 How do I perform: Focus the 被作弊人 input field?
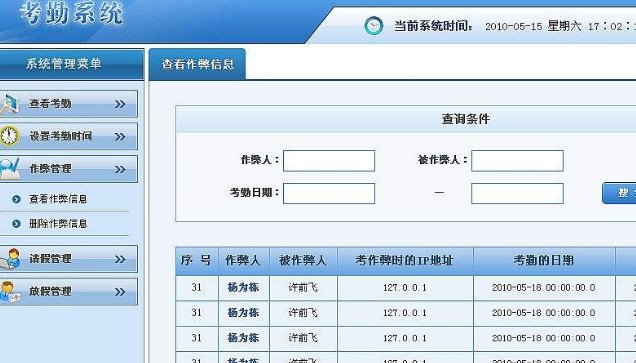click(x=517, y=161)
